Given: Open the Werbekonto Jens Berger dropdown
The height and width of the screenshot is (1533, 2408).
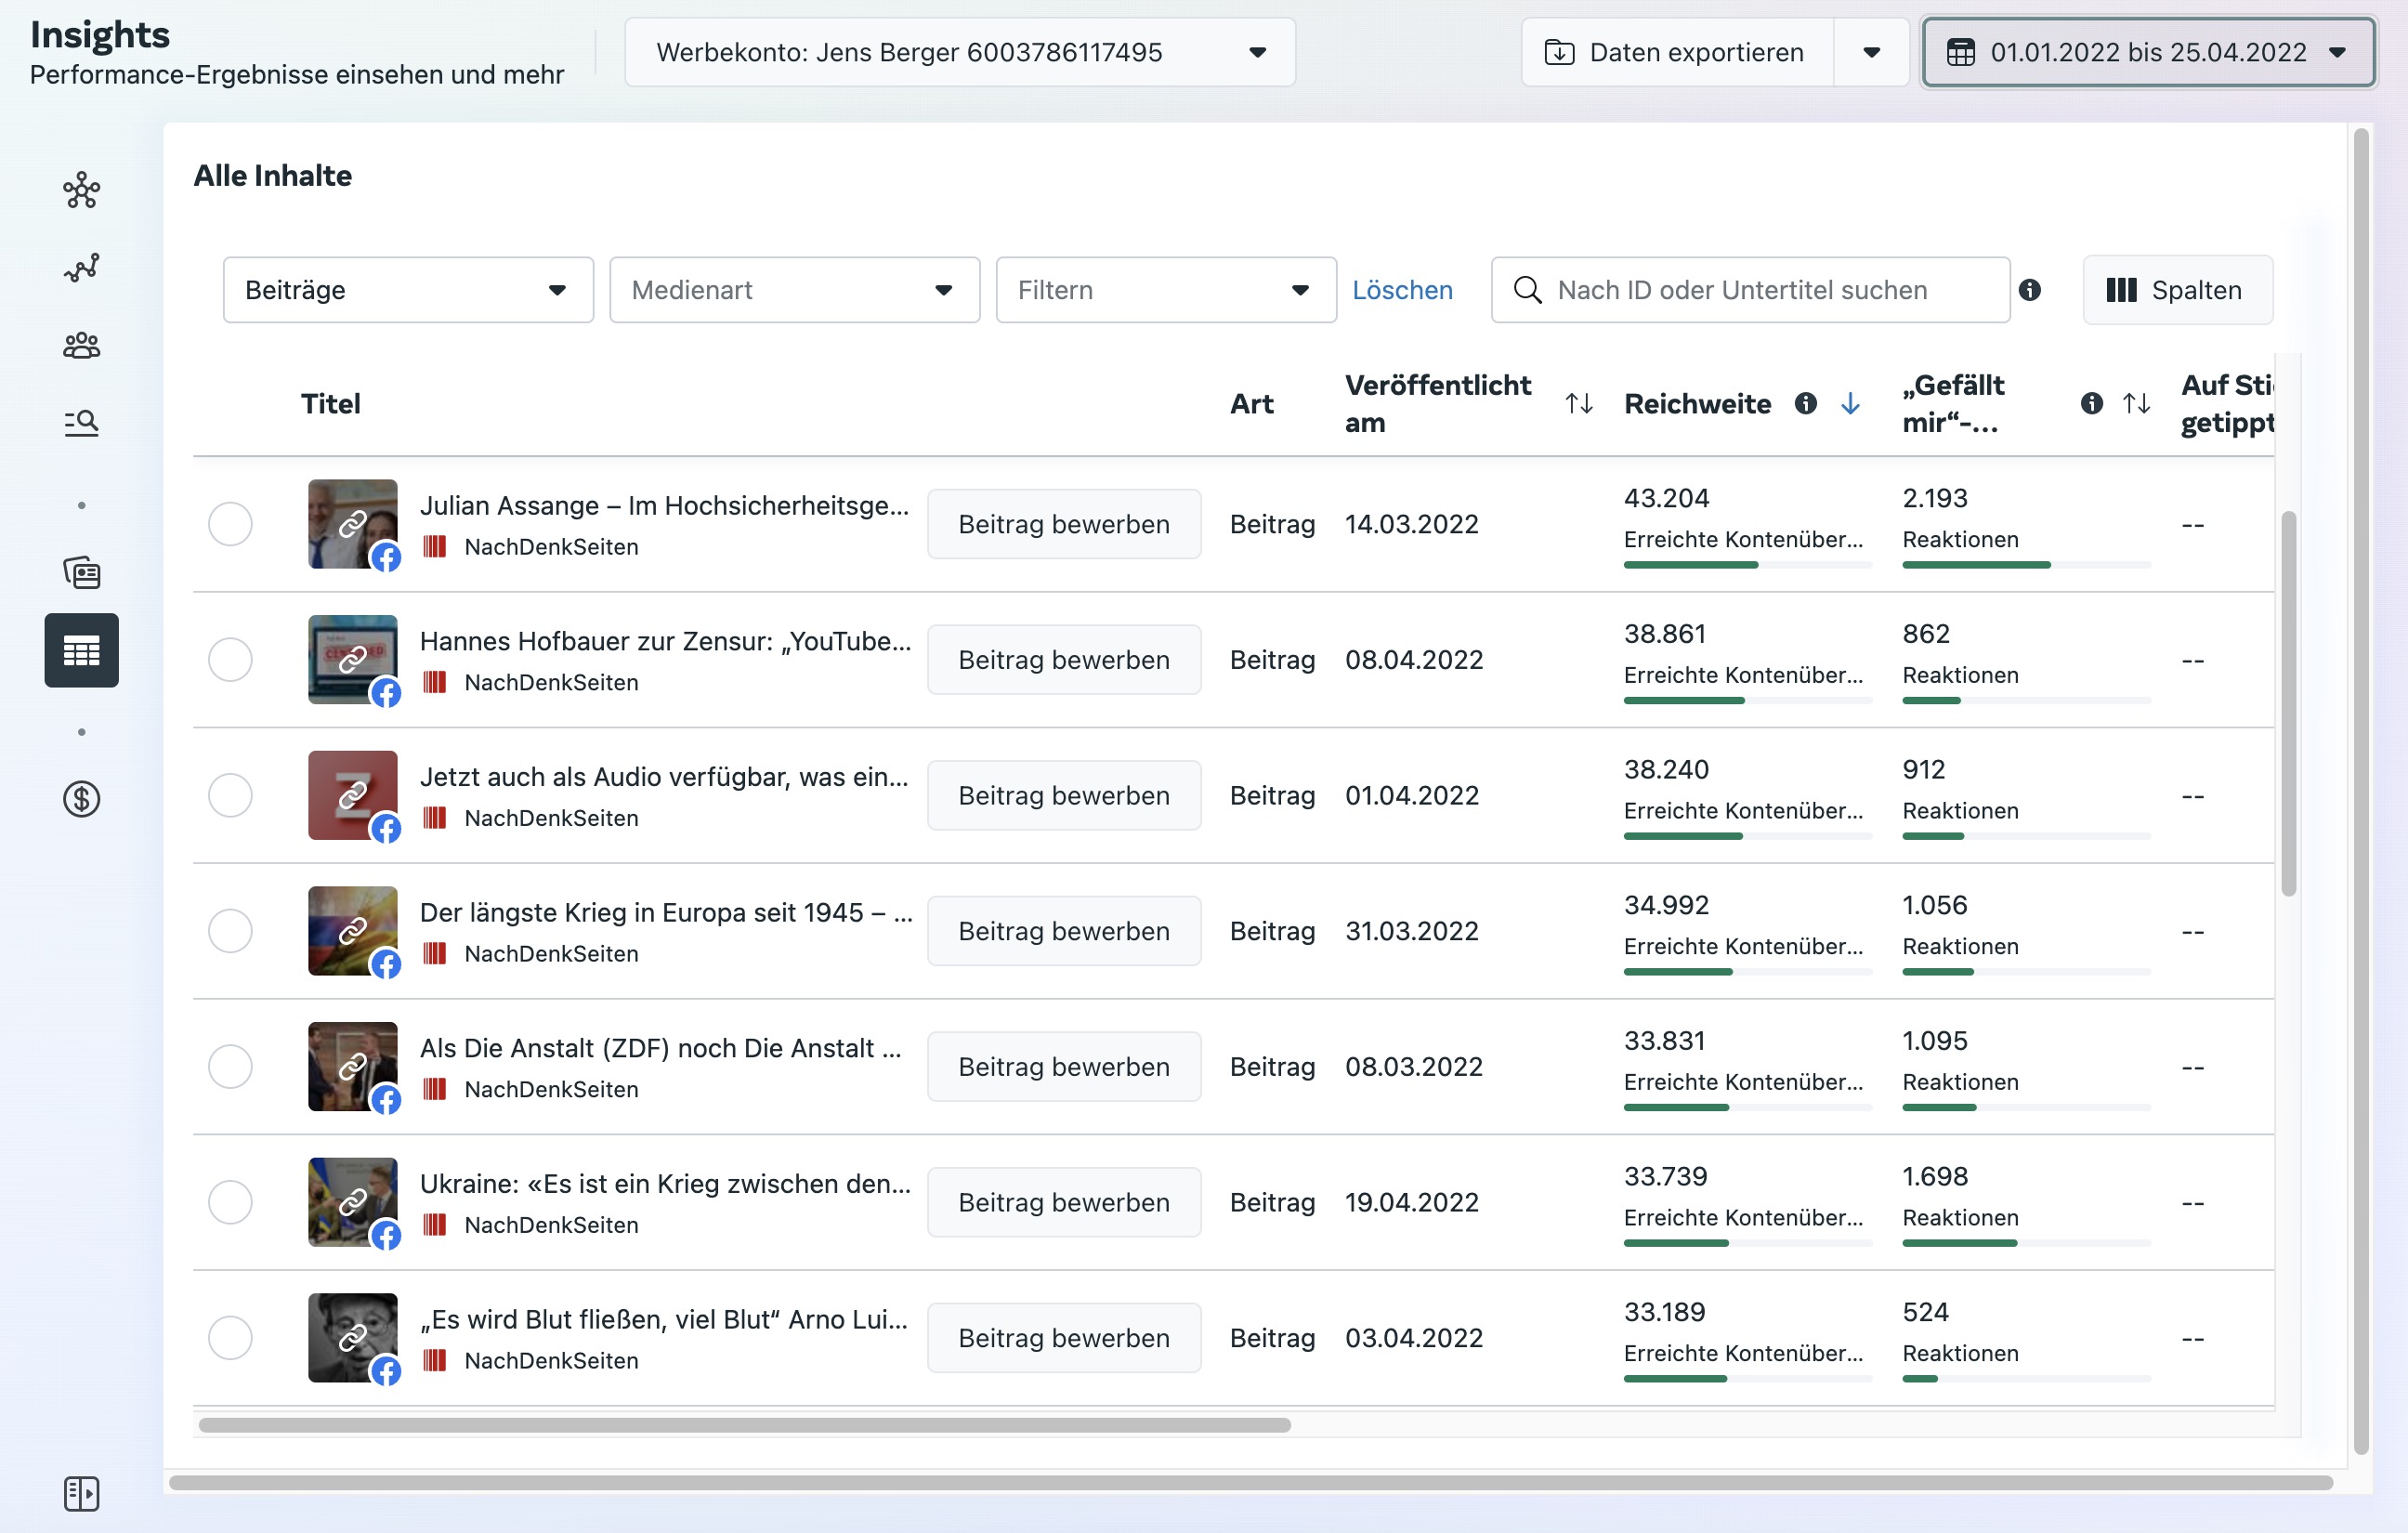Looking at the screenshot, I should [960, 52].
